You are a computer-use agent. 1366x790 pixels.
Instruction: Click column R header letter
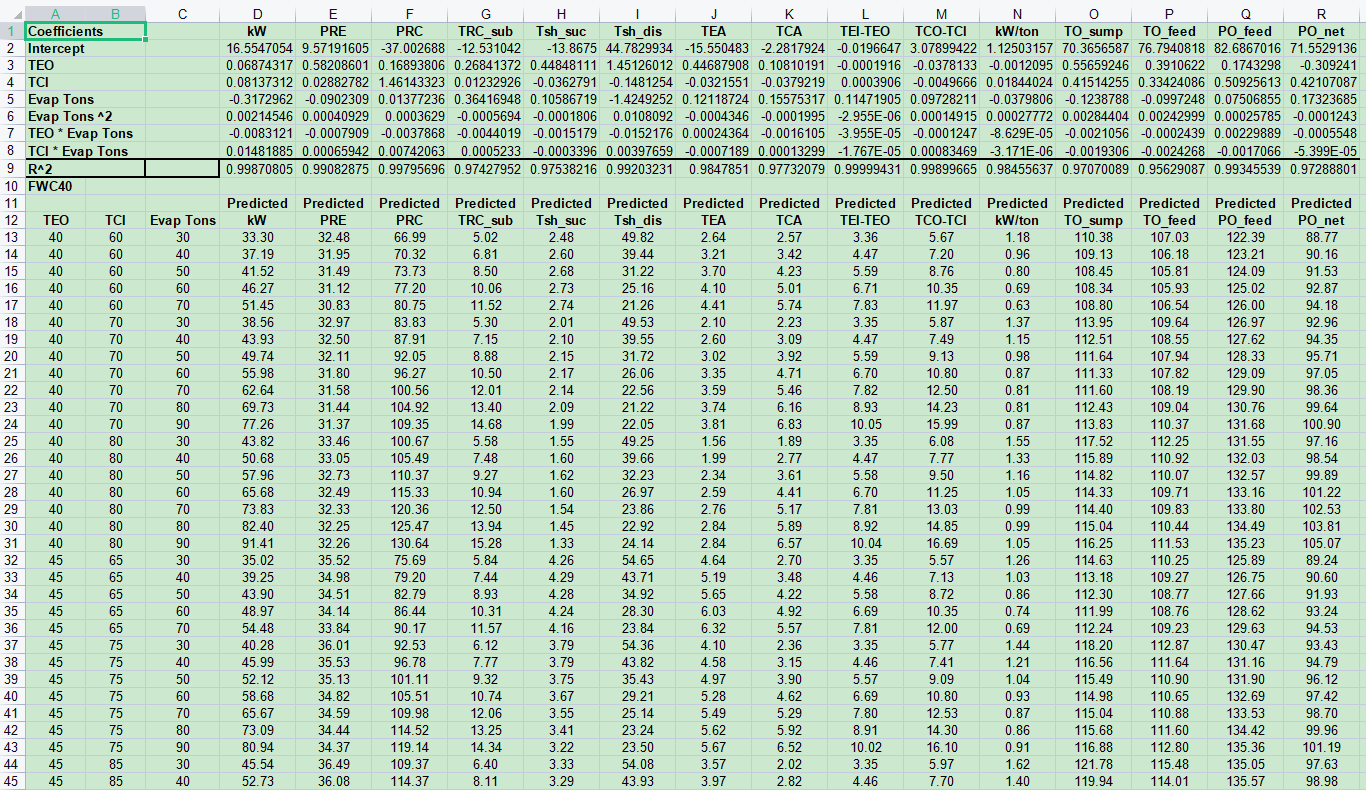1321,13
